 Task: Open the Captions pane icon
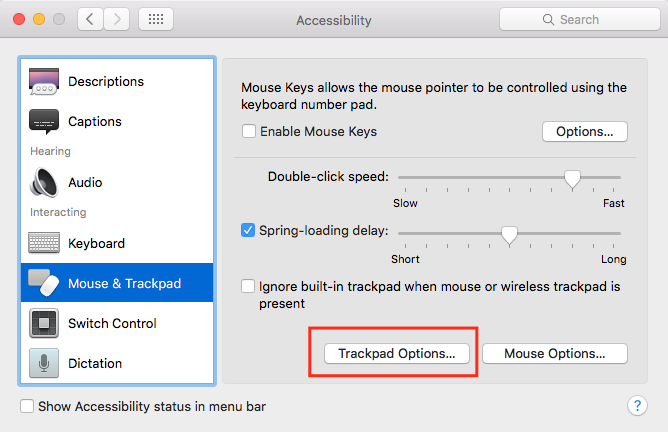tap(44, 122)
